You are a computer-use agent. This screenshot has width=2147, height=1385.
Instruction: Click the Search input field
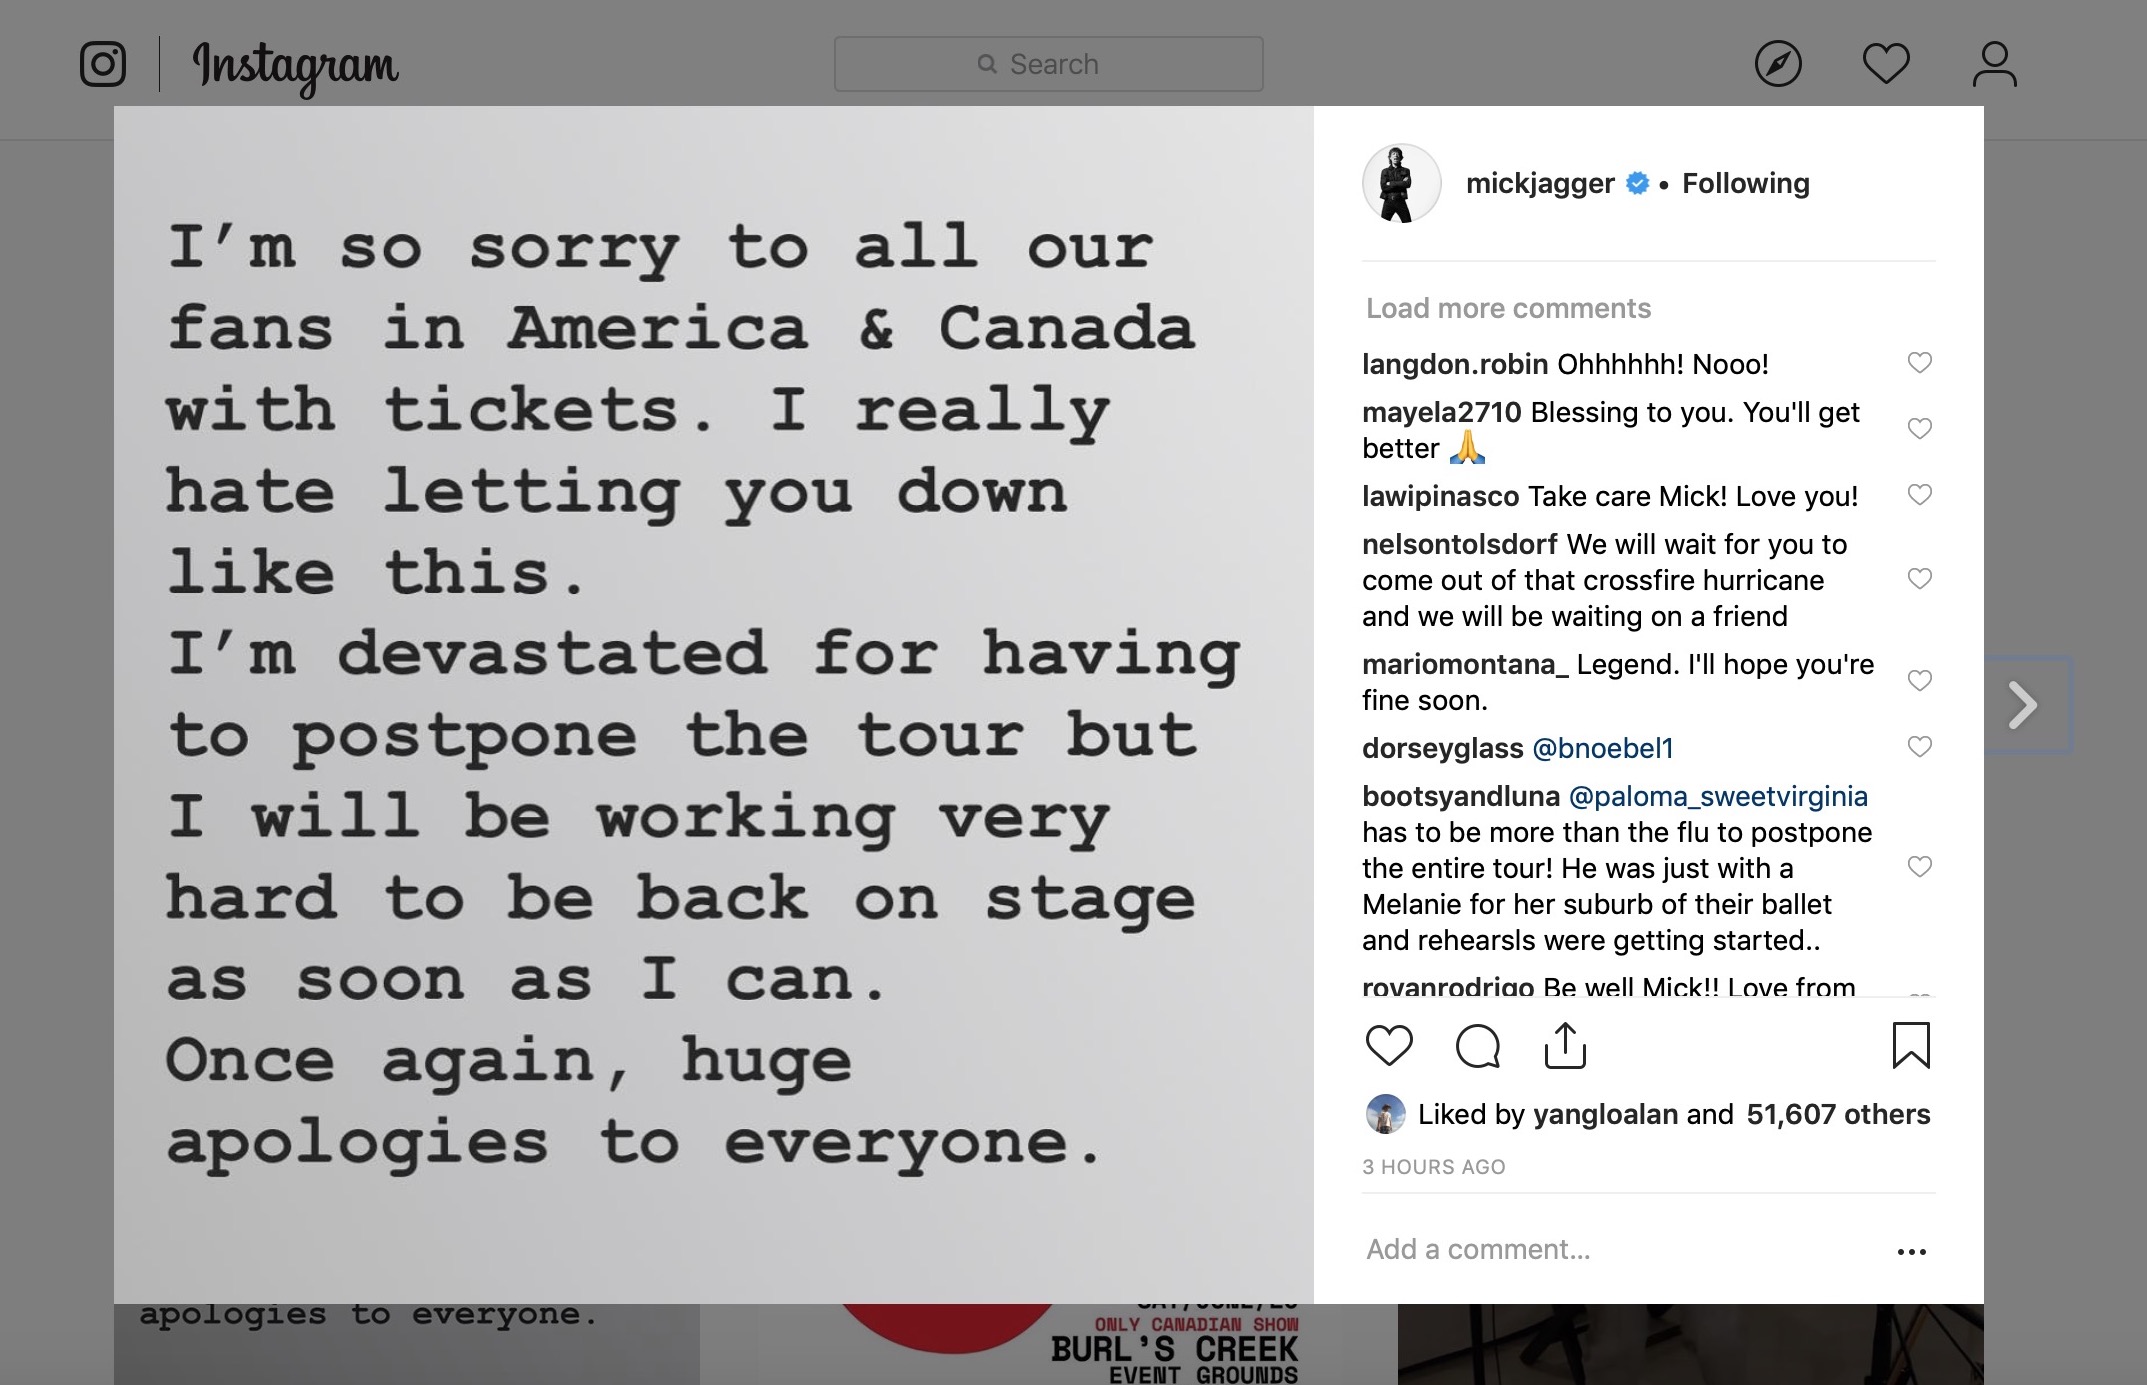coord(1048,64)
